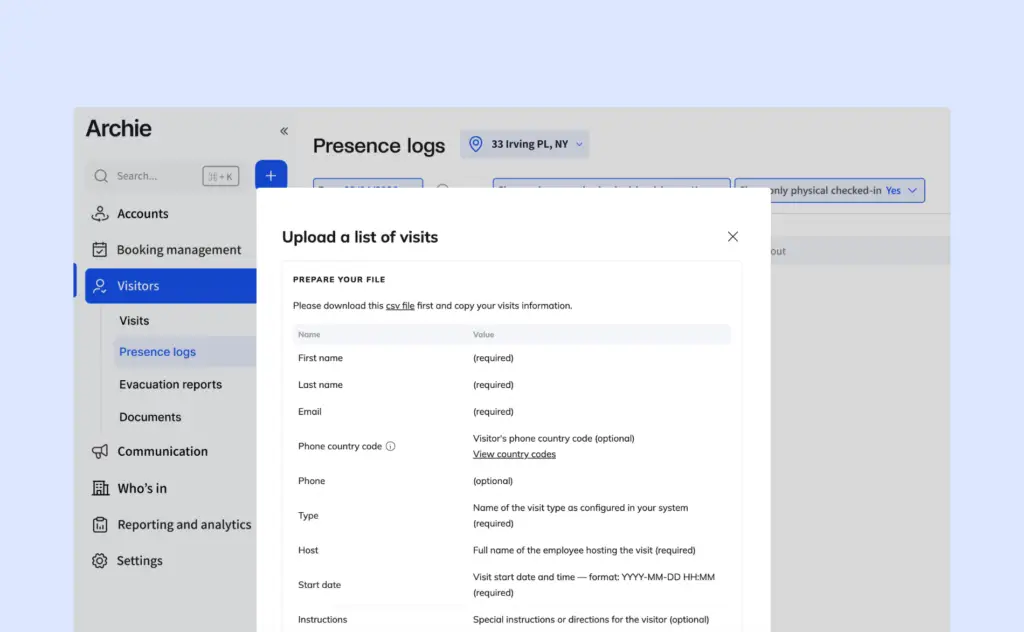This screenshot has height=632, width=1024.
Task: Close the Upload a list of visits dialog
Action: coord(733,236)
